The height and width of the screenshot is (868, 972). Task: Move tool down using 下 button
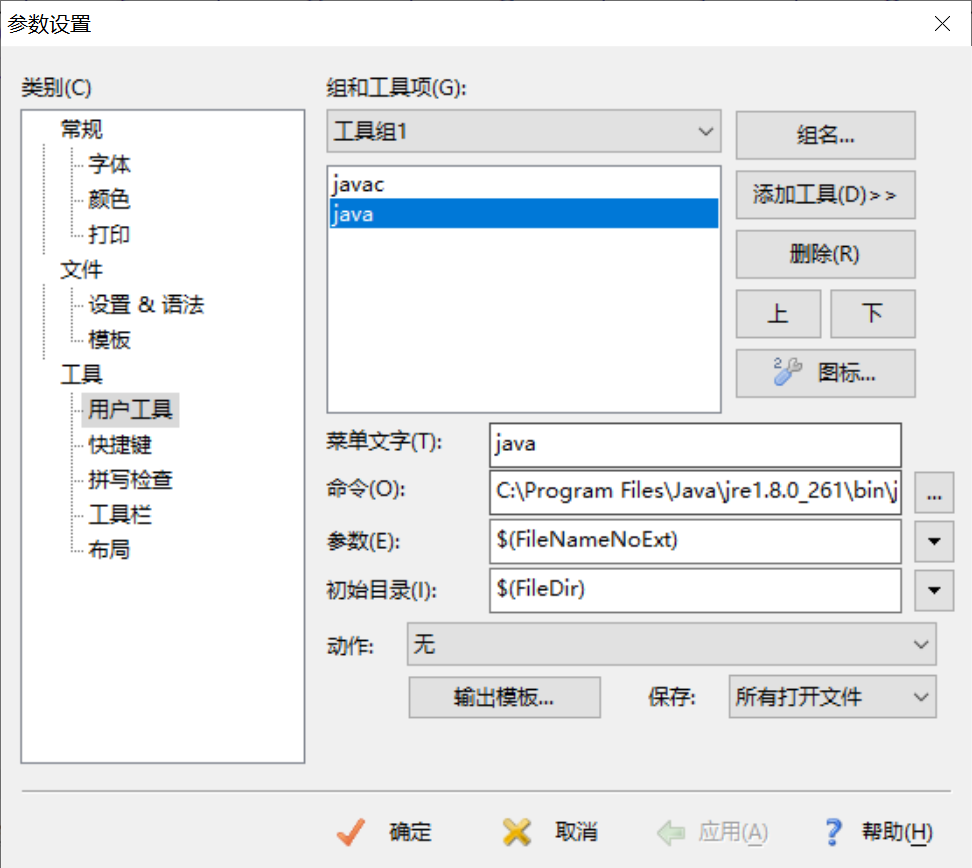871,313
